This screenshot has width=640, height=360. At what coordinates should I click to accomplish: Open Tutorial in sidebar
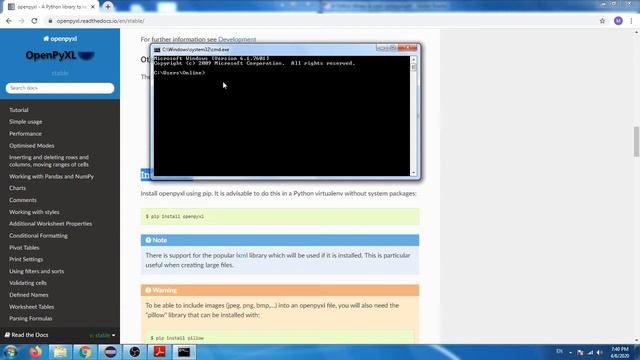19,110
